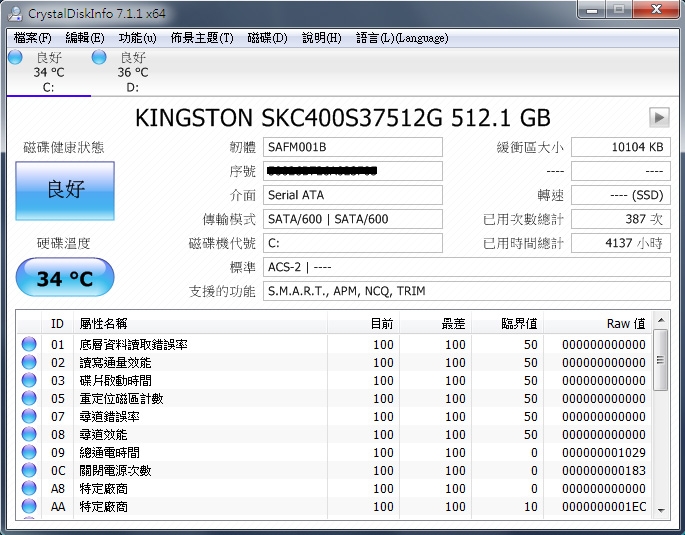685x535 pixels.
Task: Click the supported features S.M.A.R.T. field
Action: coord(467,291)
